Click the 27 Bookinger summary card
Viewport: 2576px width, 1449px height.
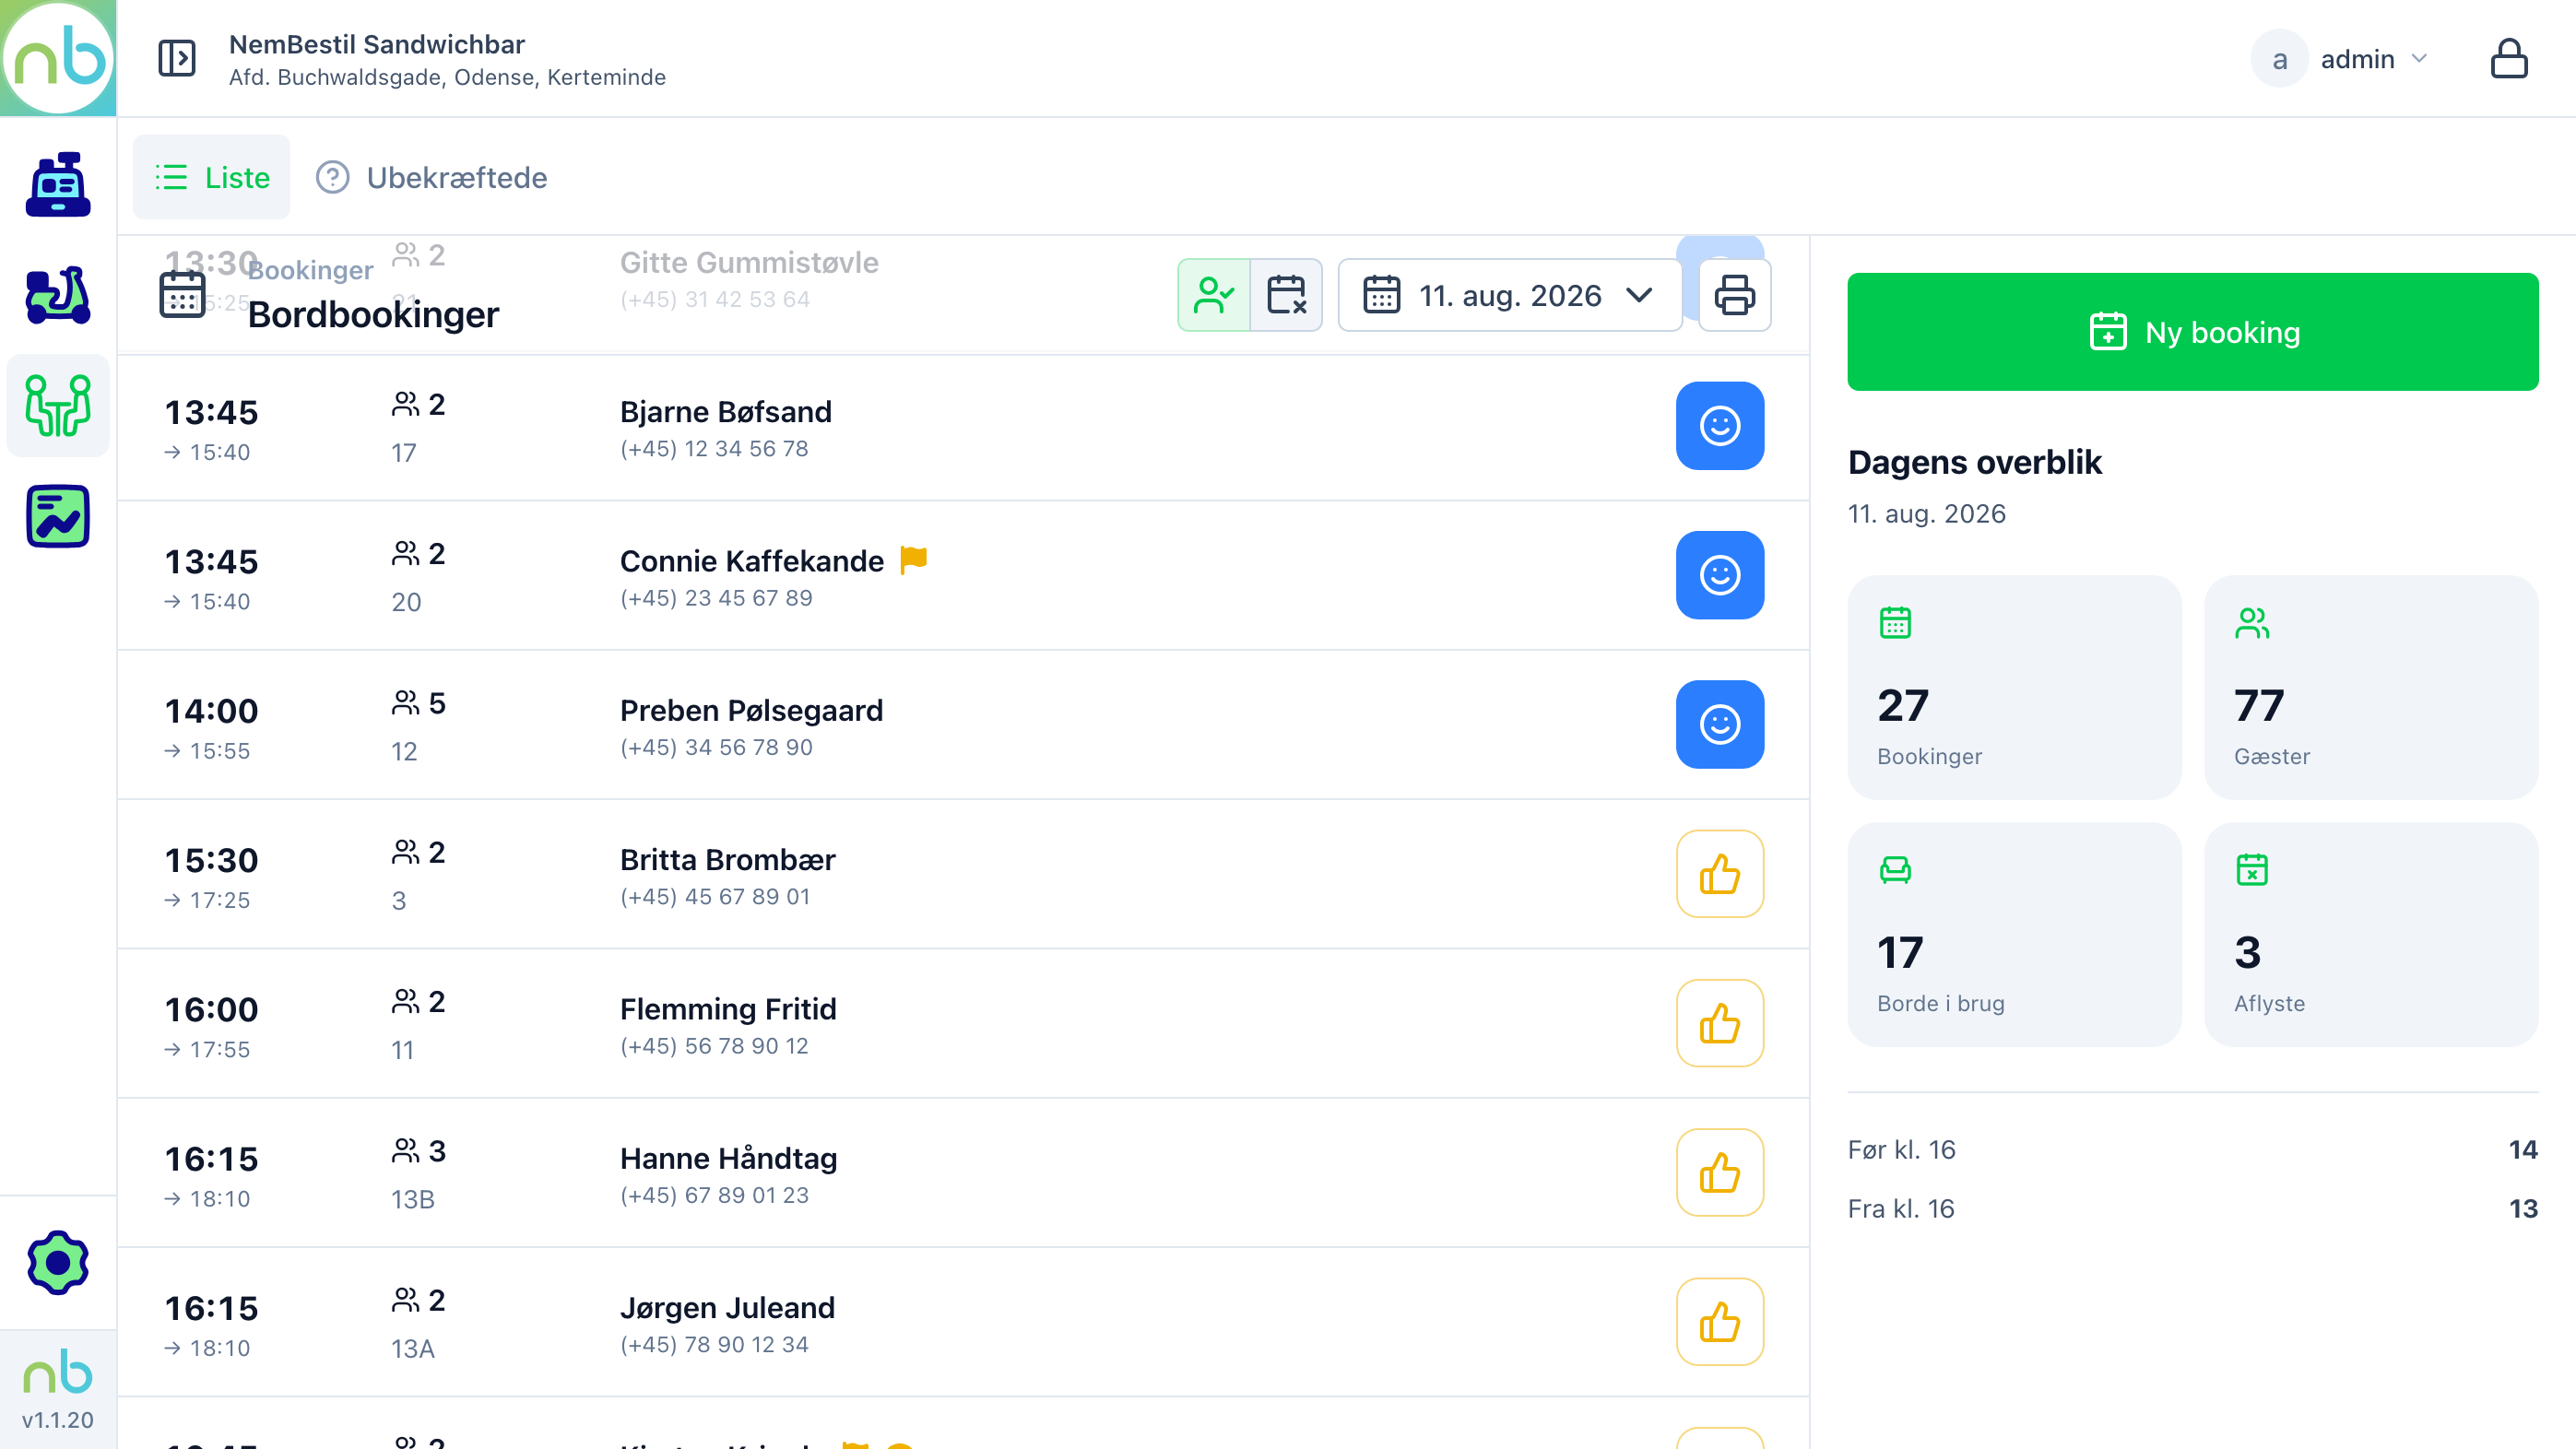click(2014, 687)
